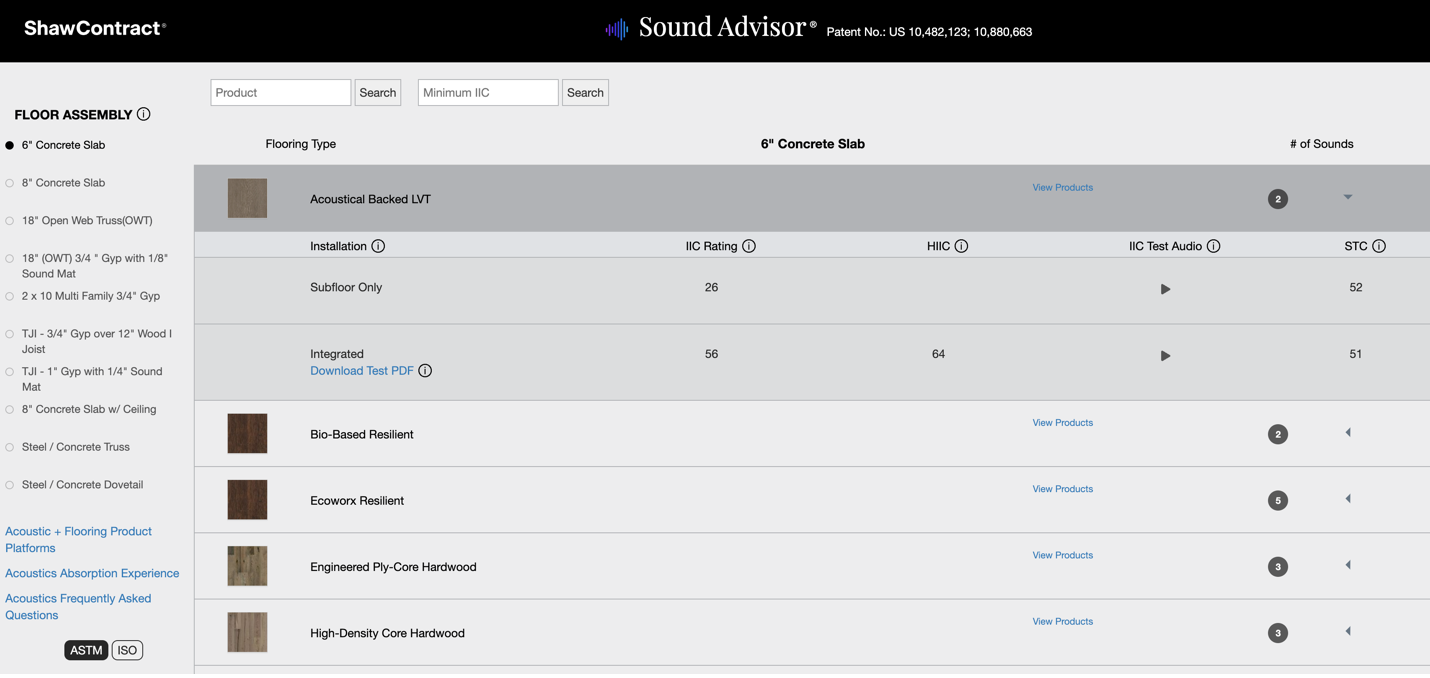Expand the Bio-Based Resilient row
This screenshot has width=1430, height=678.
tap(1348, 433)
